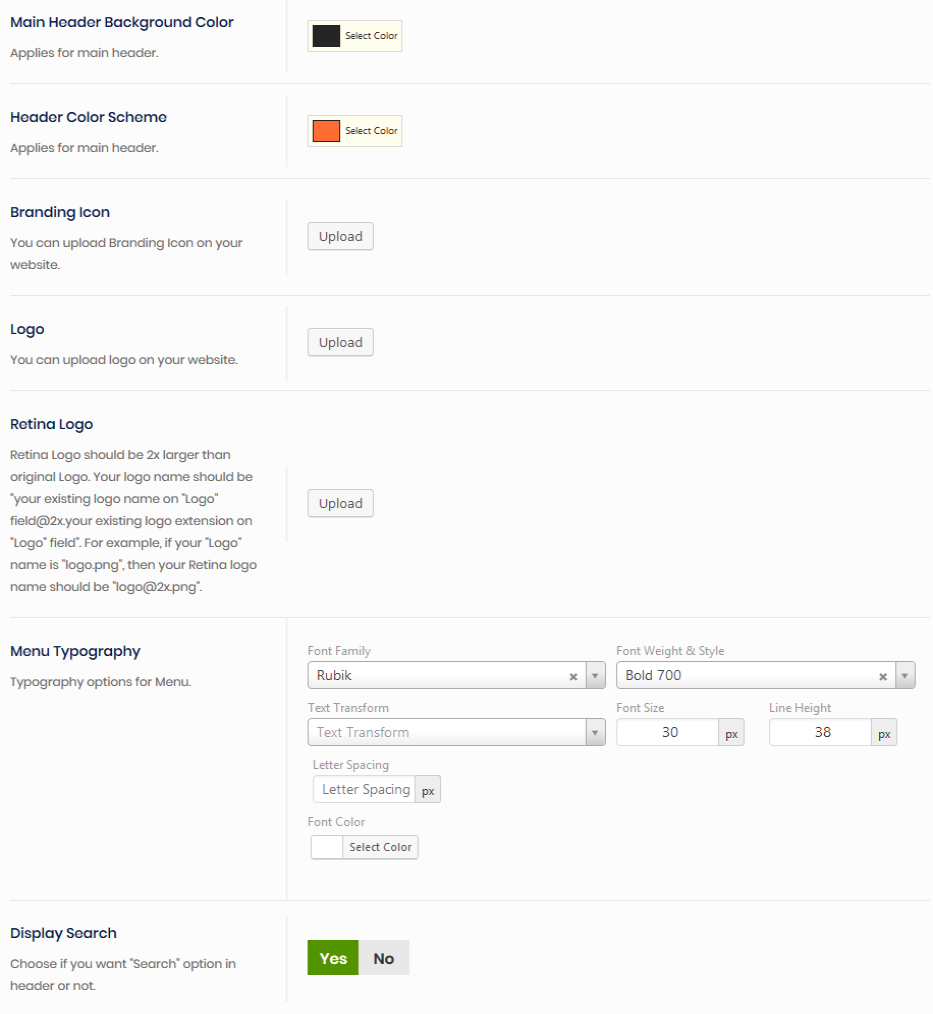Click the Letter Spacing input field

point(364,790)
